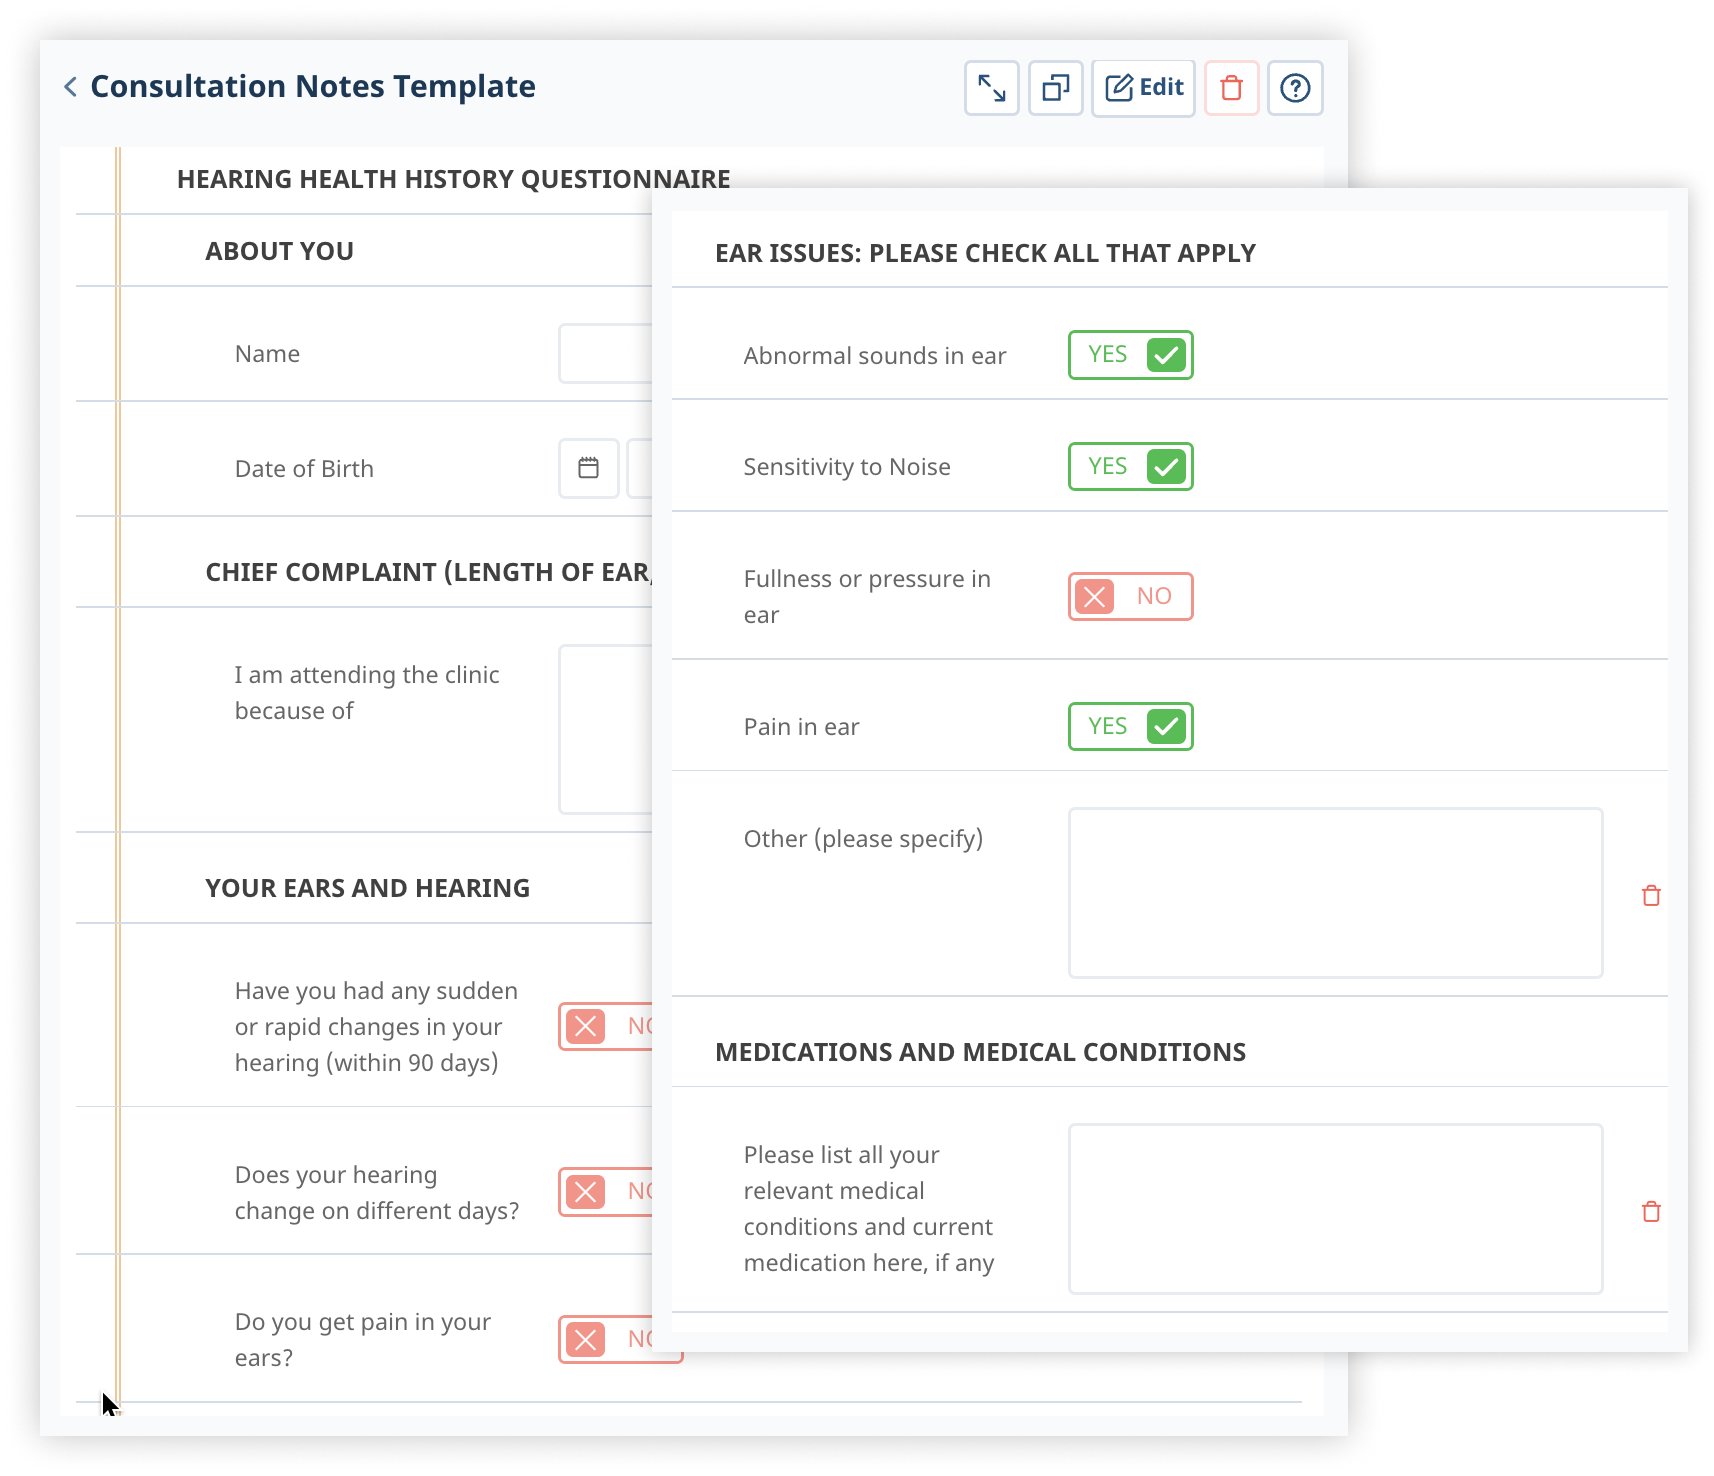Click the 'I am attending the clinic' text box

606,729
